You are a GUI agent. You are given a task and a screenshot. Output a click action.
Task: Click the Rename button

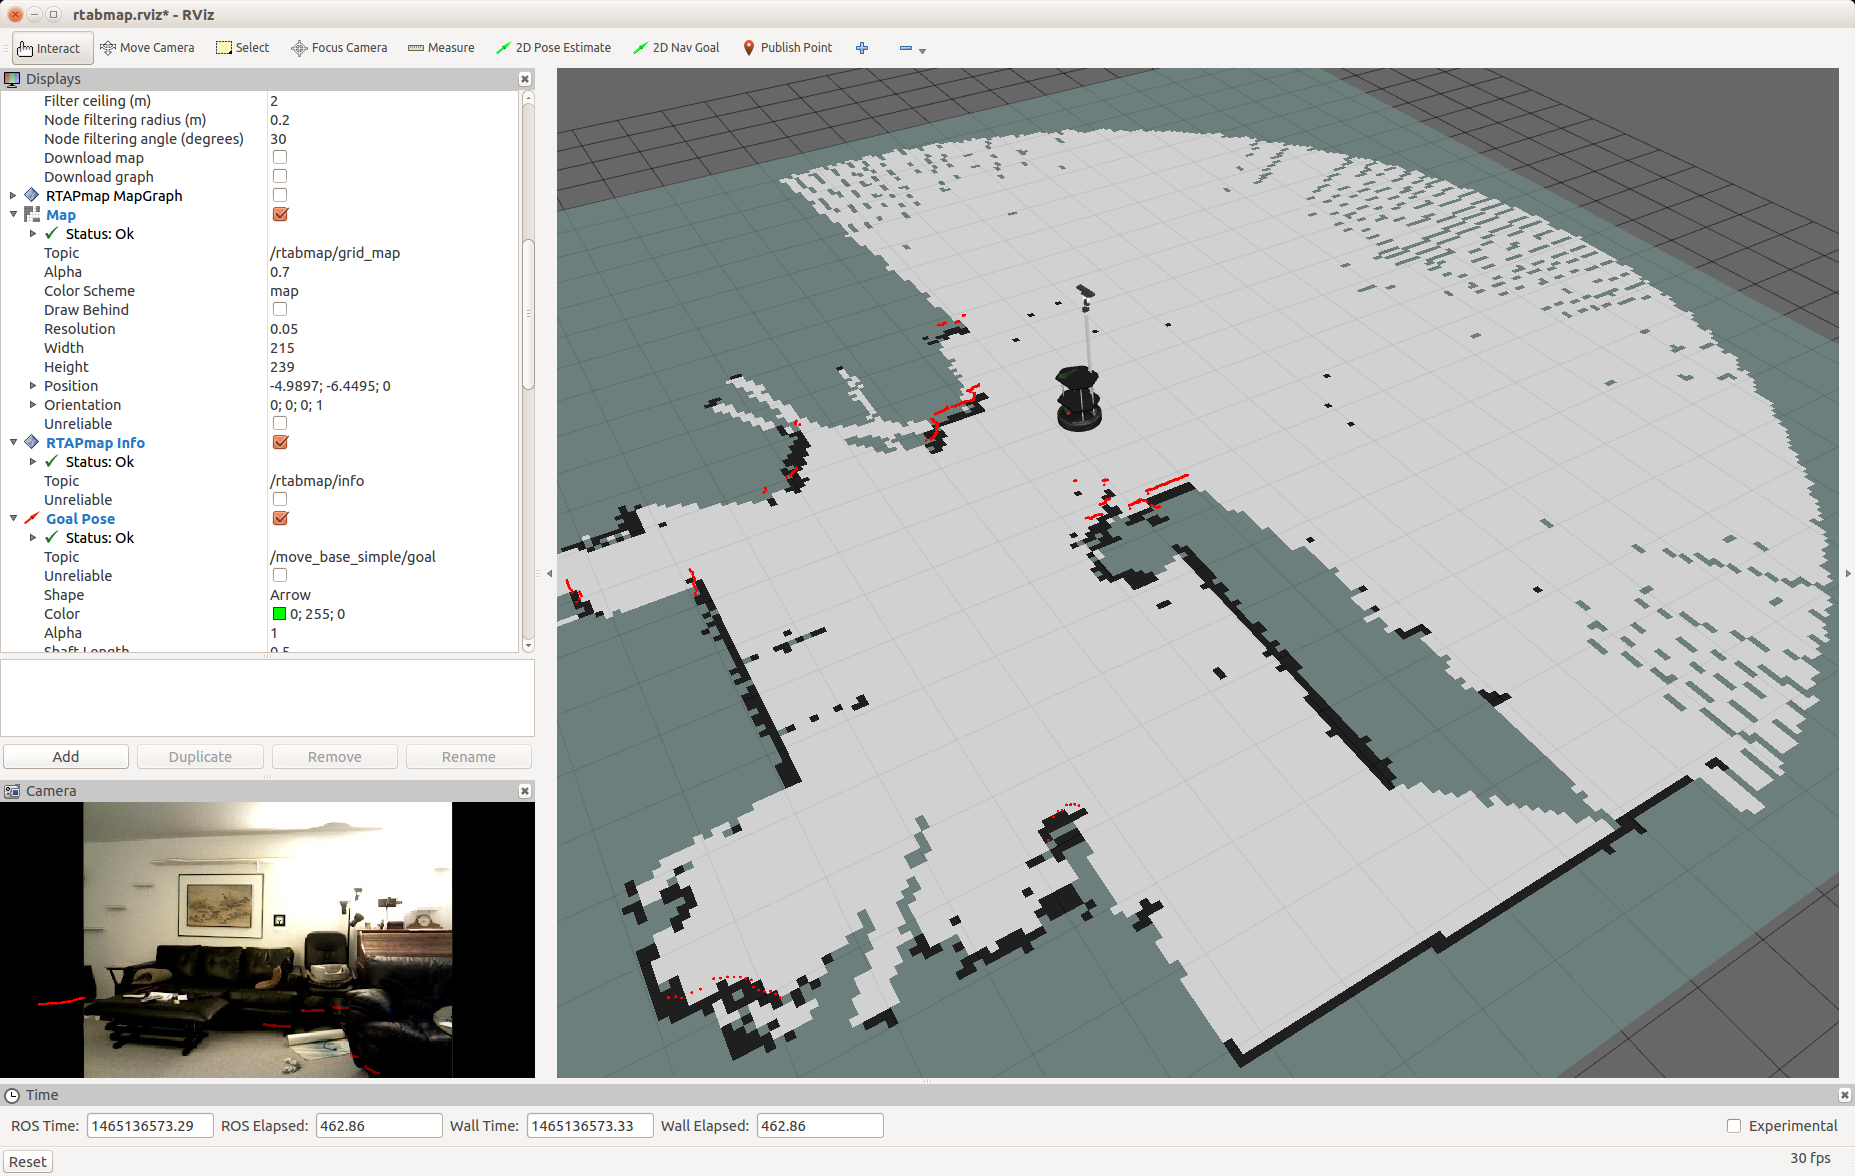(x=469, y=757)
